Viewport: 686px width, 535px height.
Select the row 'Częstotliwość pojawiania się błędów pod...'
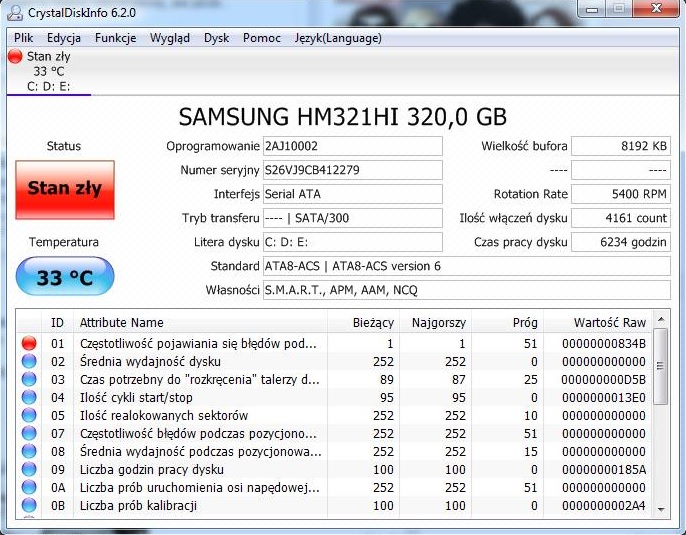(x=334, y=343)
